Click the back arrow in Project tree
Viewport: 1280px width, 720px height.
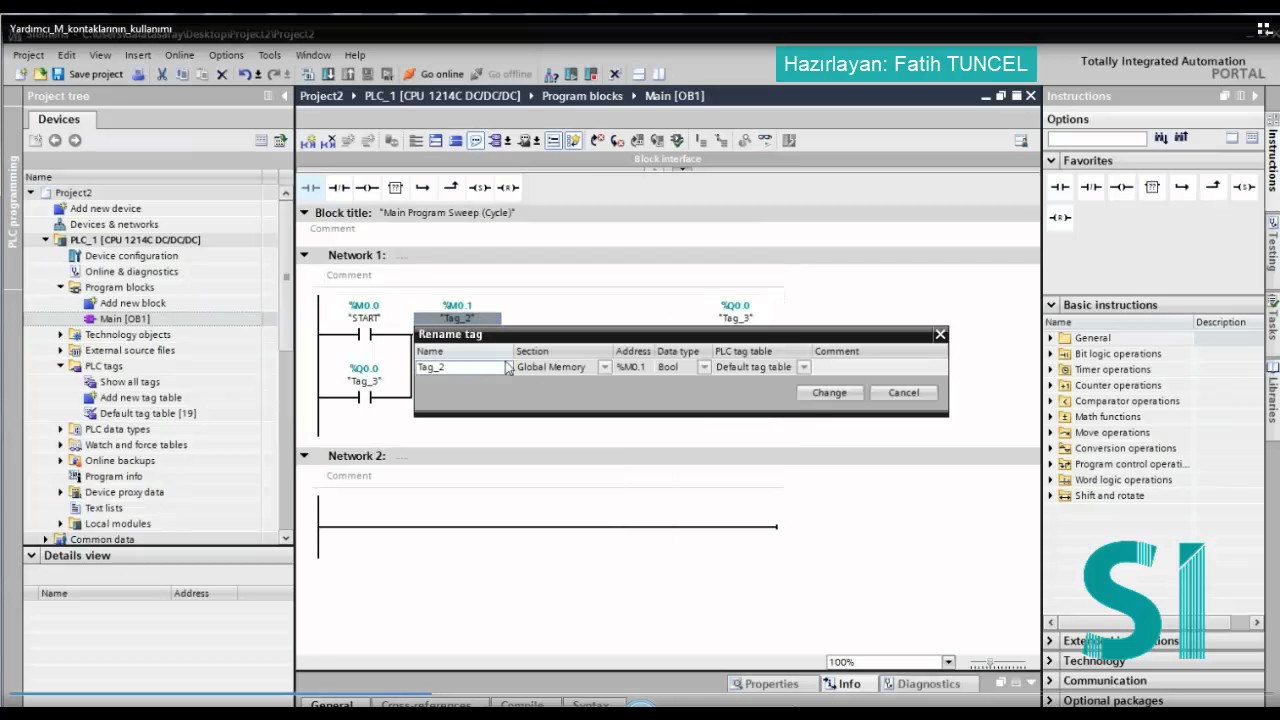(55, 141)
